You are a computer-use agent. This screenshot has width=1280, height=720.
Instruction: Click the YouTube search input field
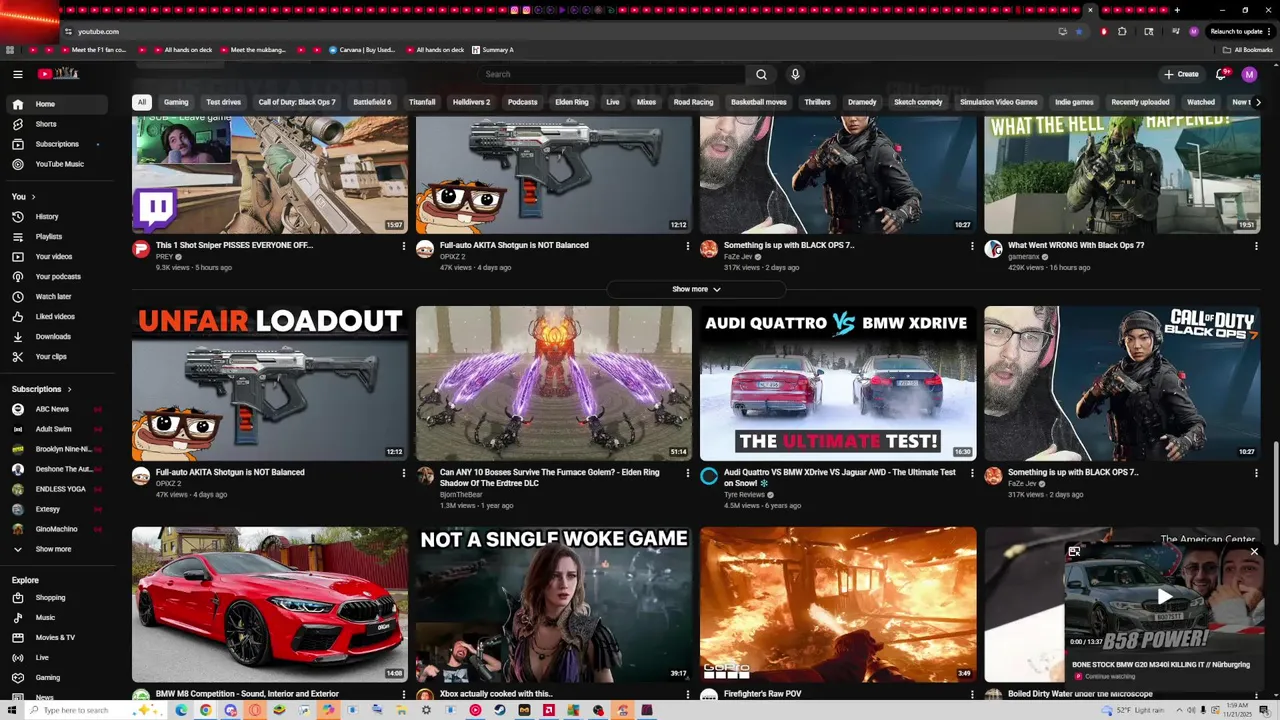(x=612, y=74)
